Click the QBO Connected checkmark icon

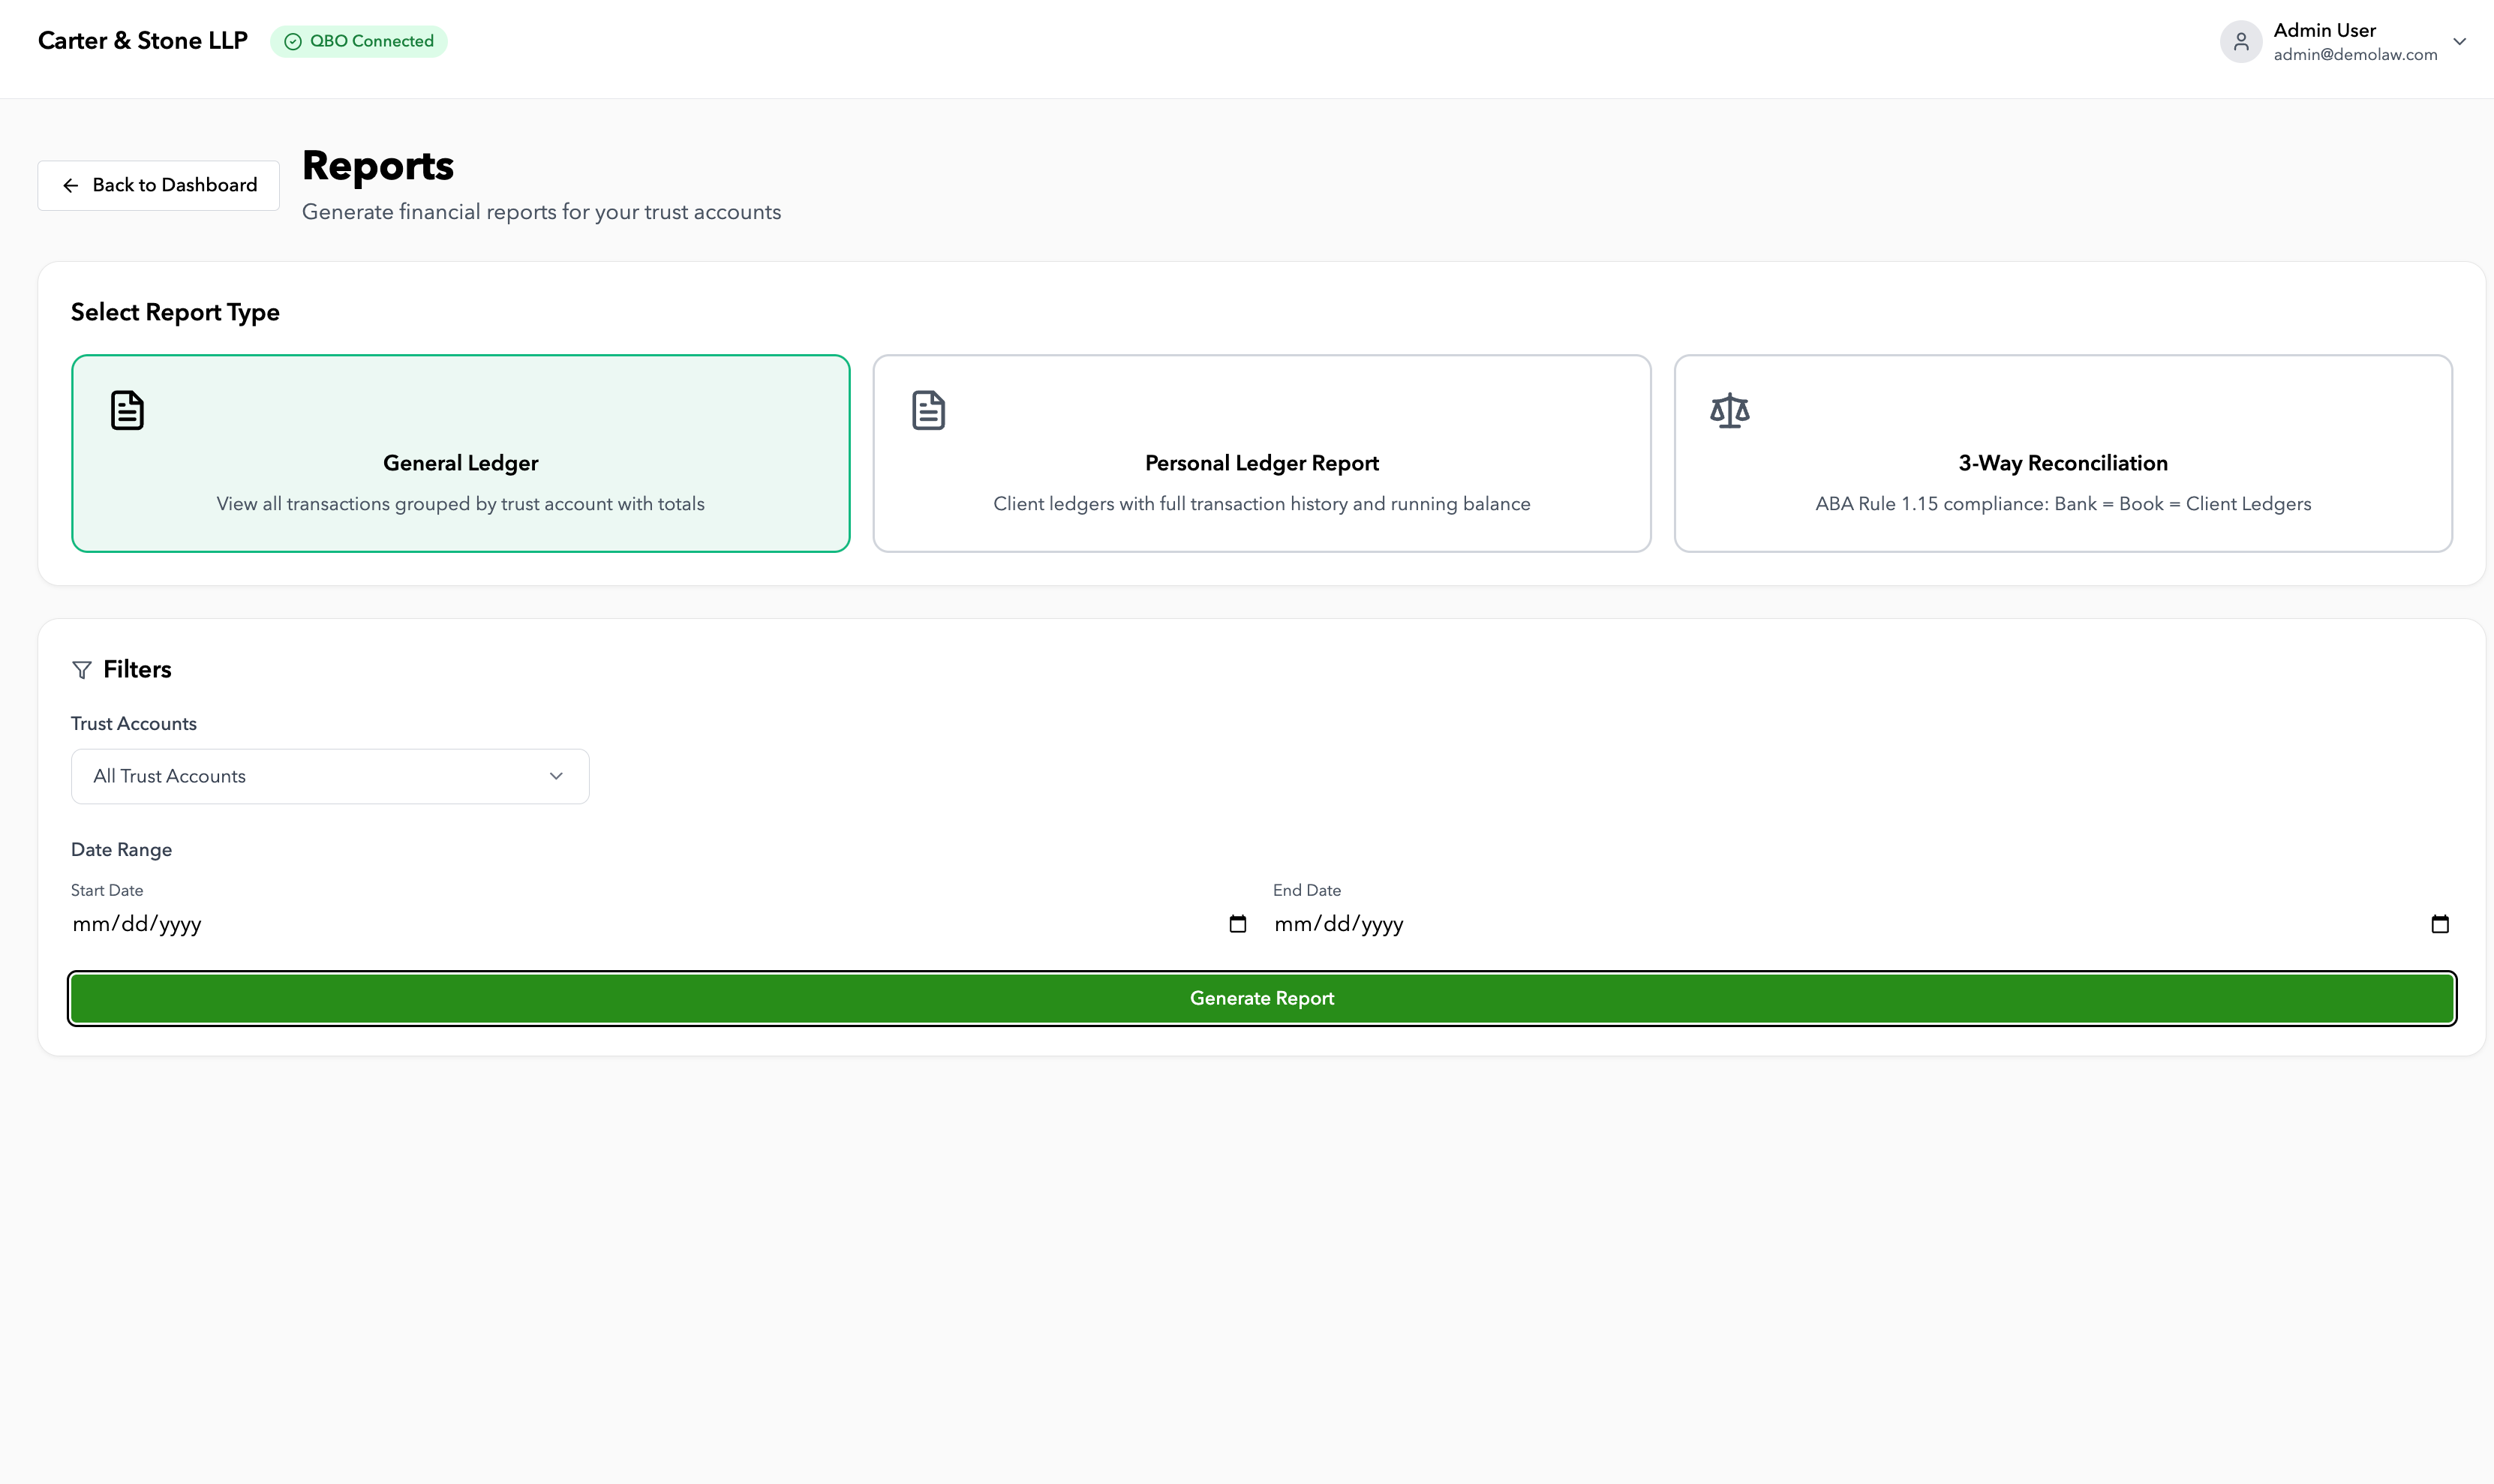pyautogui.click(x=293, y=42)
